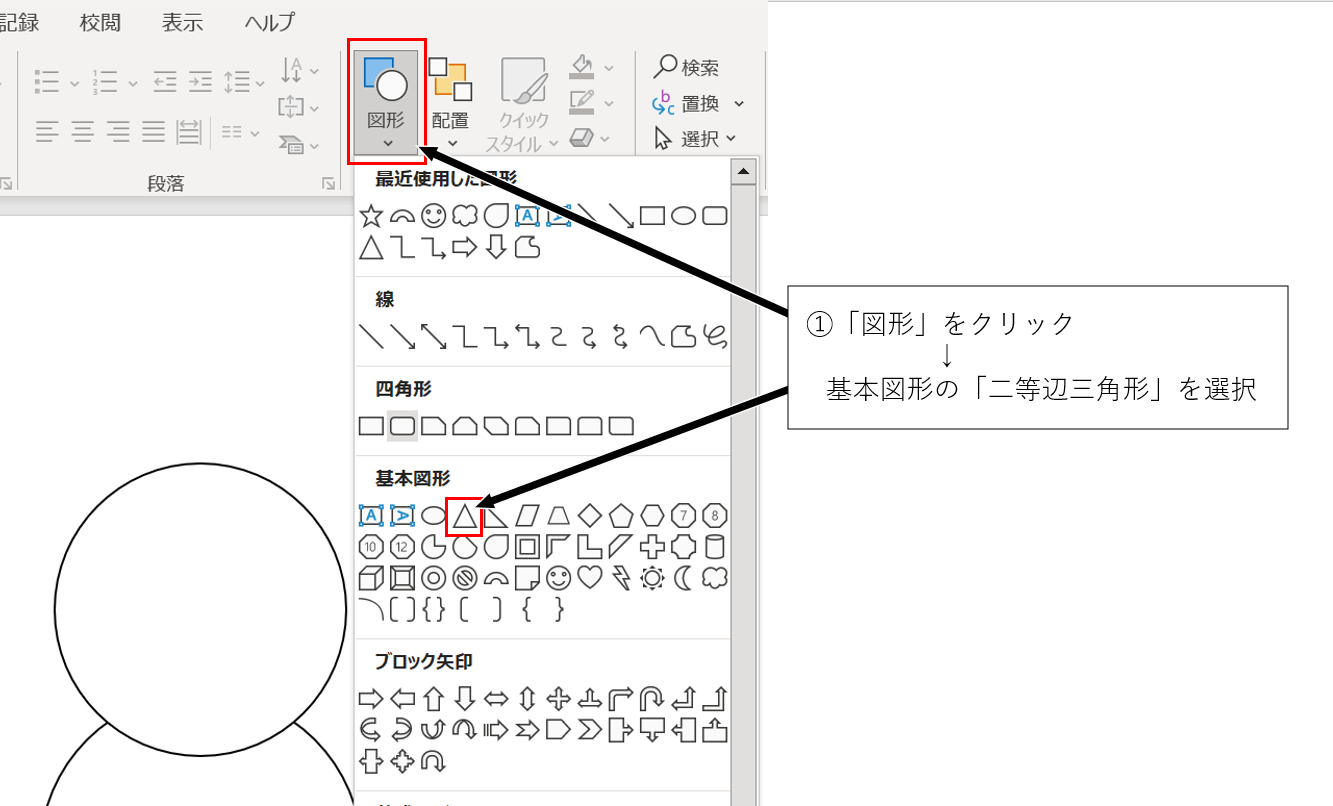
Task: Pick the 5-point star in recent shapes
Action: click(371, 215)
